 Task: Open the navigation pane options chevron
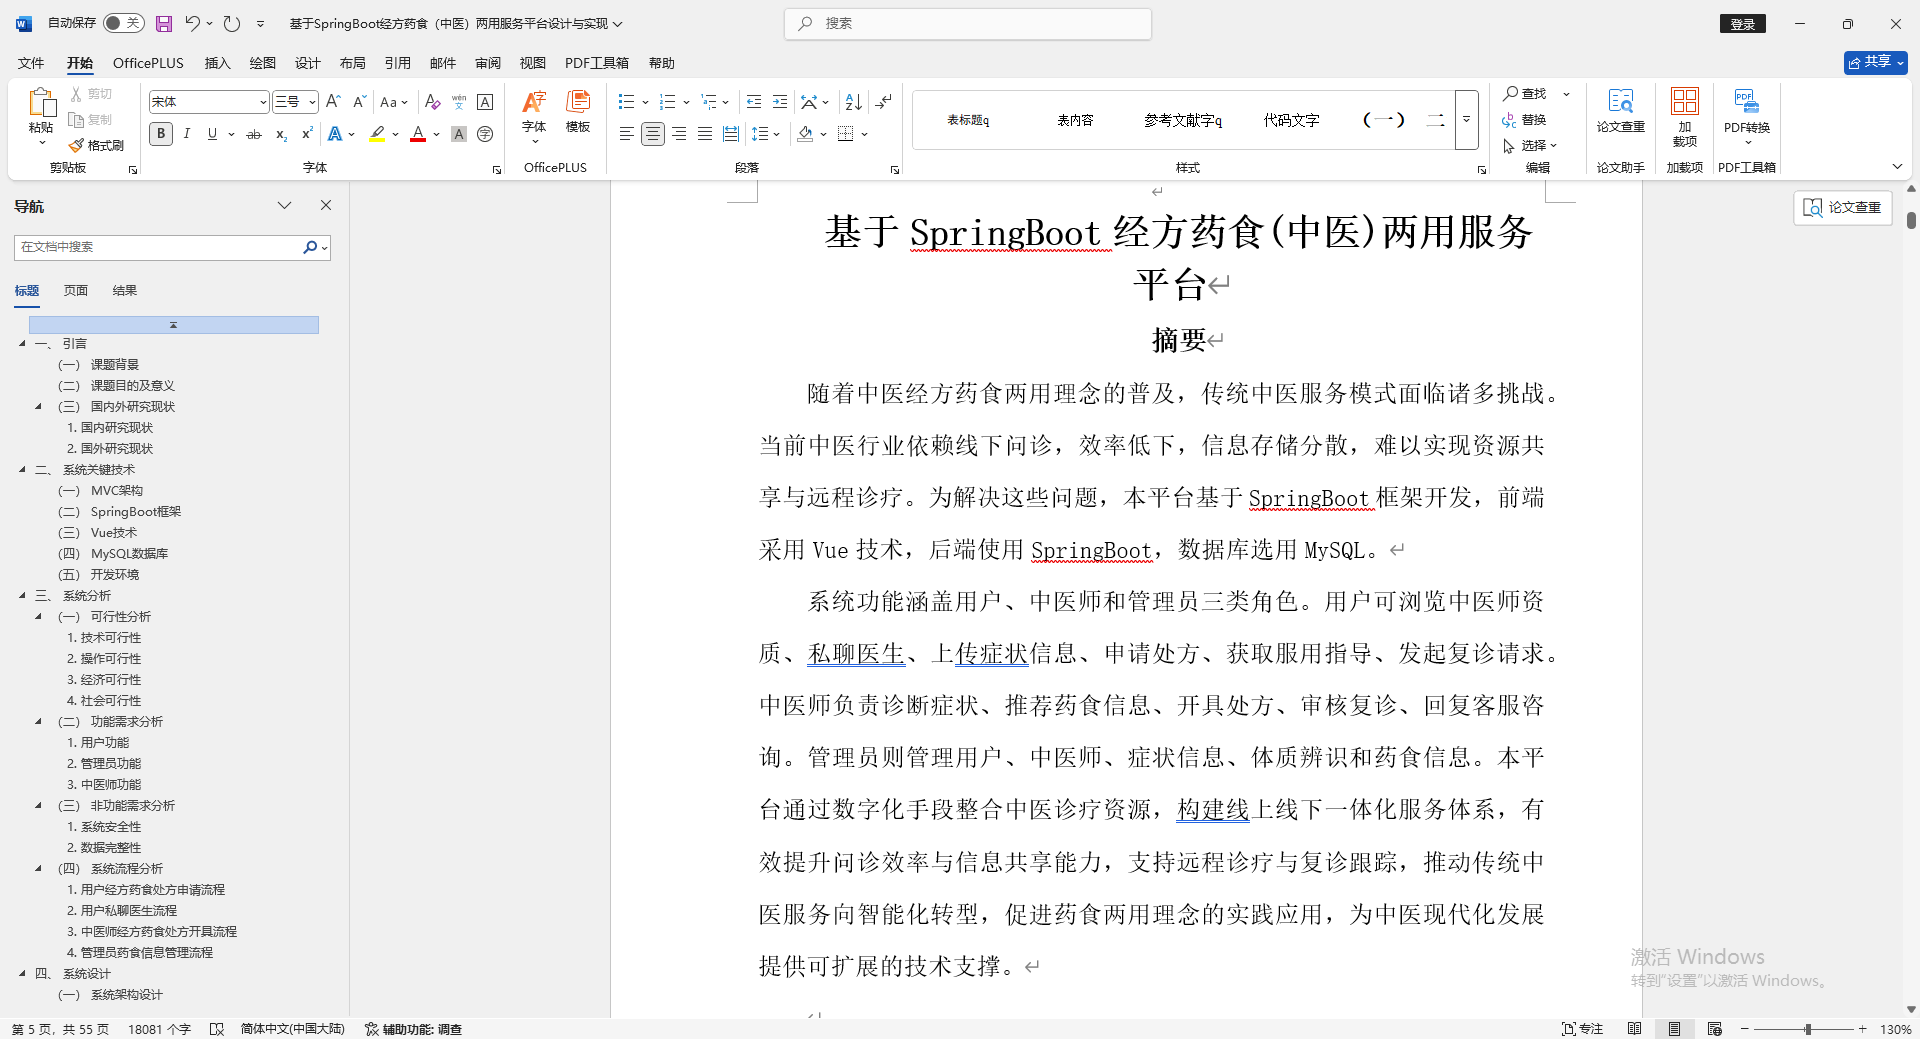point(285,205)
